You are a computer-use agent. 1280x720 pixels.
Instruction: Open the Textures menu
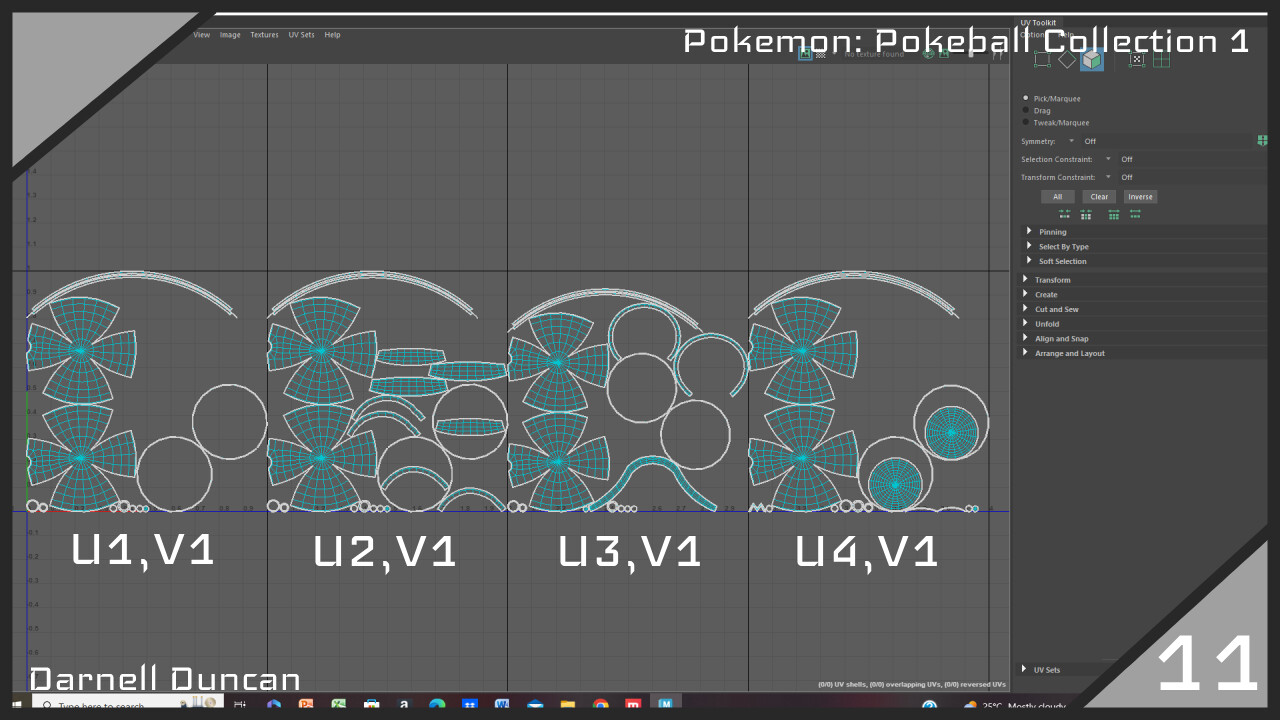coord(264,34)
